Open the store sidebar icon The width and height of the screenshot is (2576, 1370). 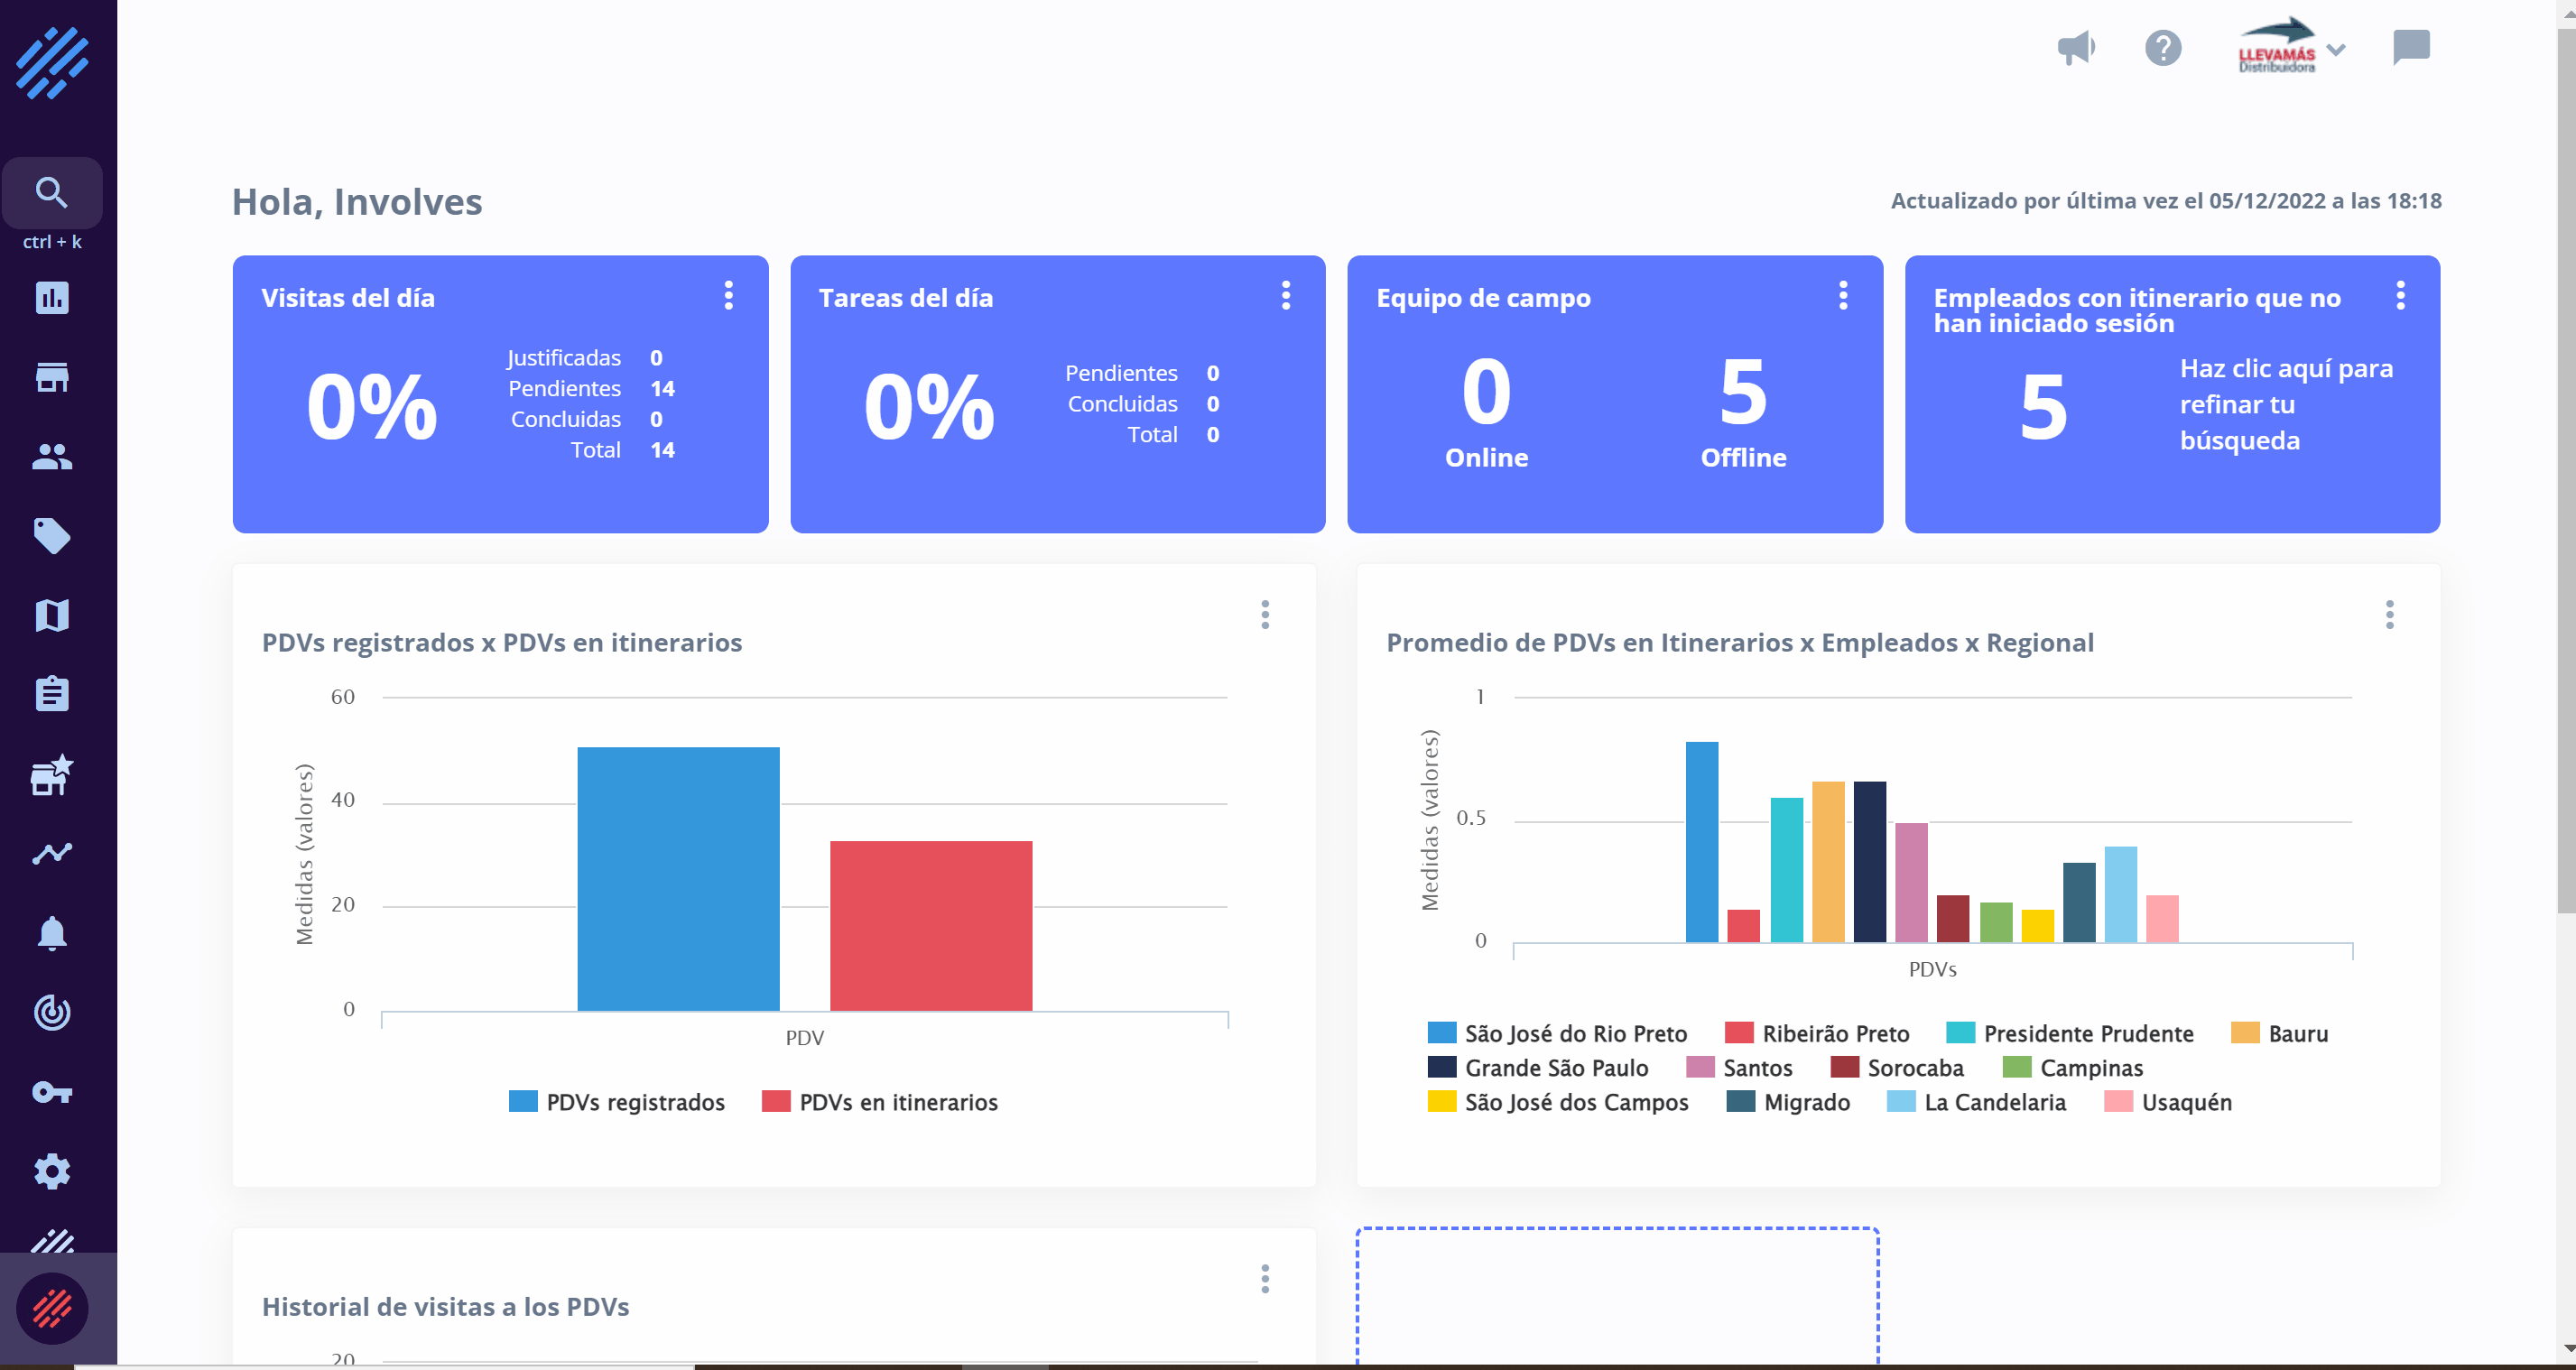pyautogui.click(x=52, y=377)
